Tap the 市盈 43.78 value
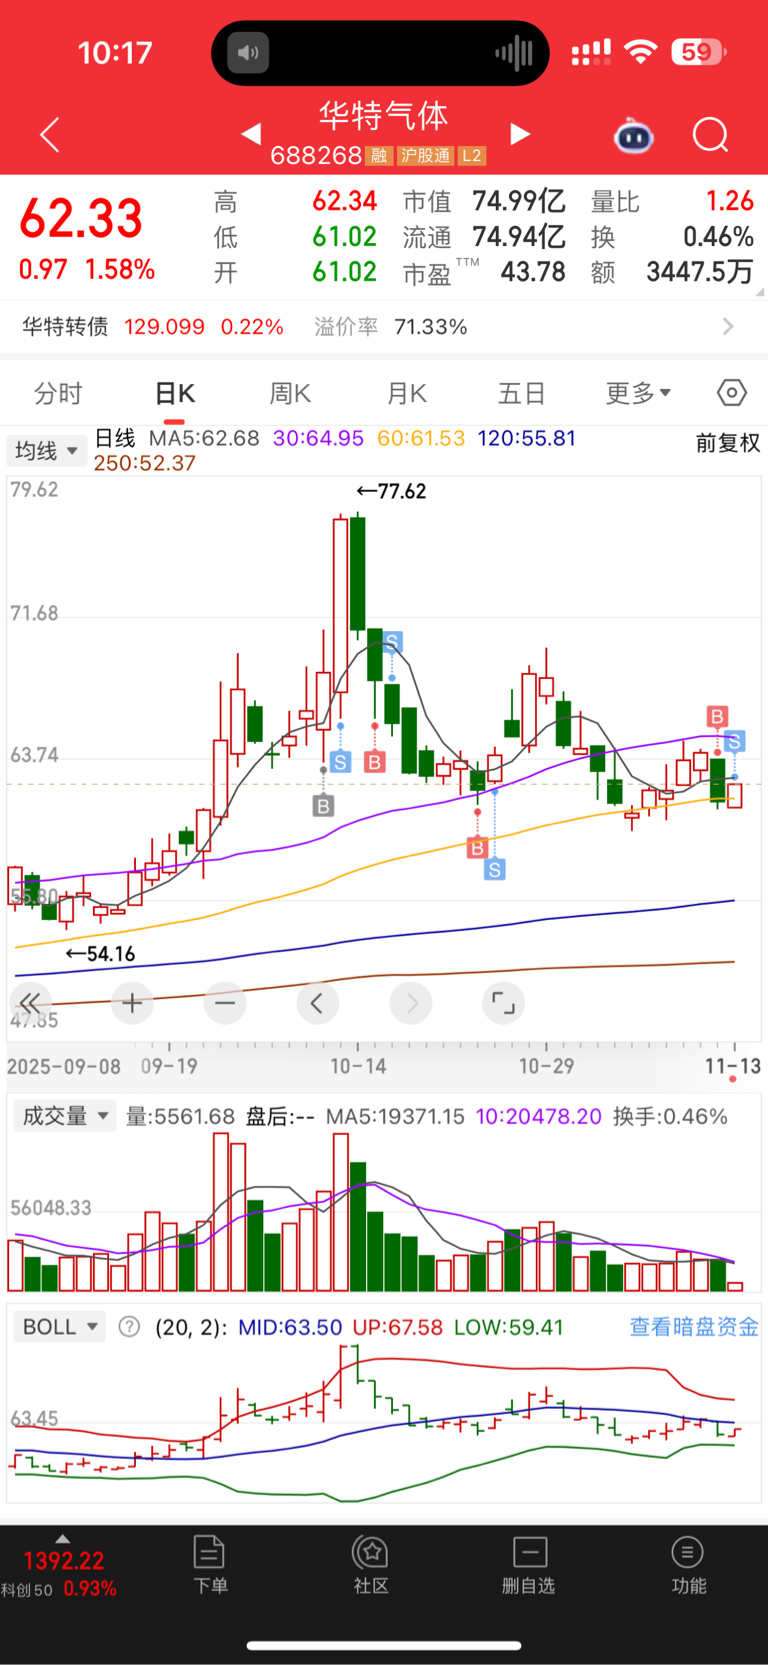This screenshot has width=768, height=1665. 533,272
